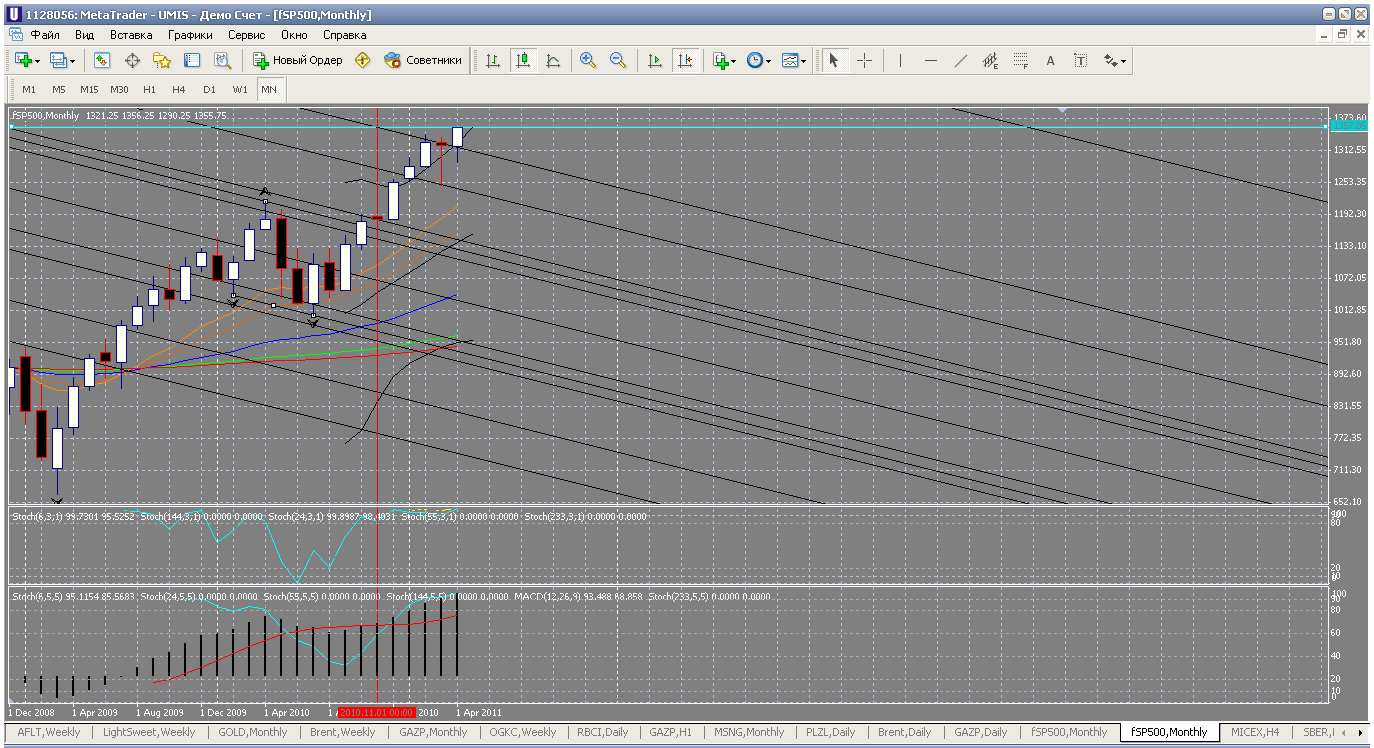Switch to OGKC,Weekly chart tab

coord(522,732)
